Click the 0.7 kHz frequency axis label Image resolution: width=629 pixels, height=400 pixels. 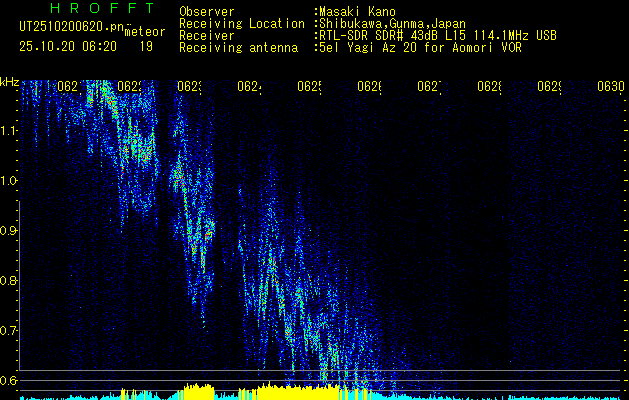8,330
